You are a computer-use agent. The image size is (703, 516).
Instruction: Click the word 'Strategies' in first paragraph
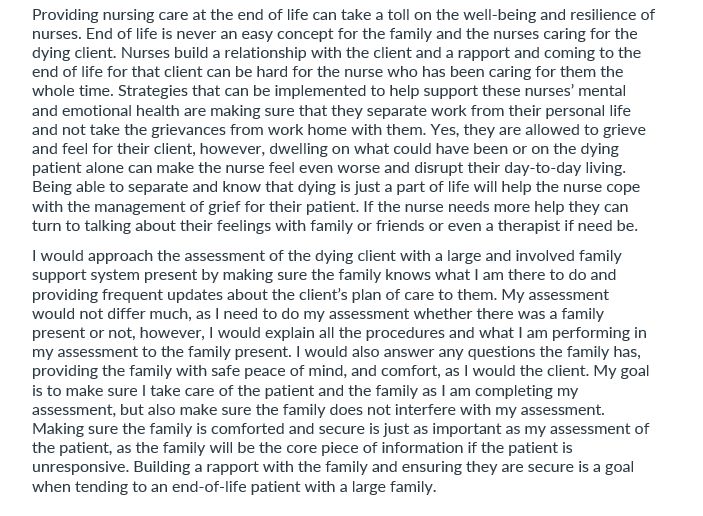coord(152,91)
